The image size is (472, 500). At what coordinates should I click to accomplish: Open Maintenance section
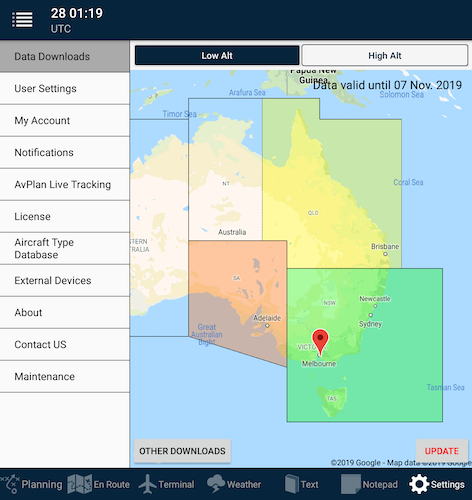pos(65,376)
